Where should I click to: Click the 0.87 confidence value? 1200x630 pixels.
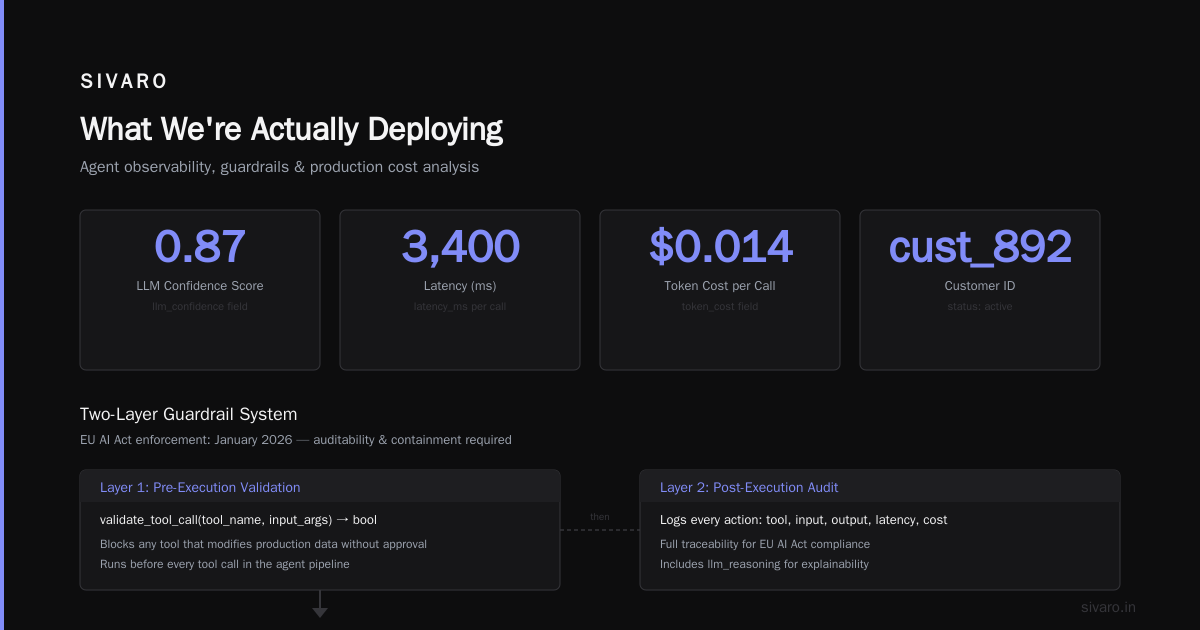(200, 247)
